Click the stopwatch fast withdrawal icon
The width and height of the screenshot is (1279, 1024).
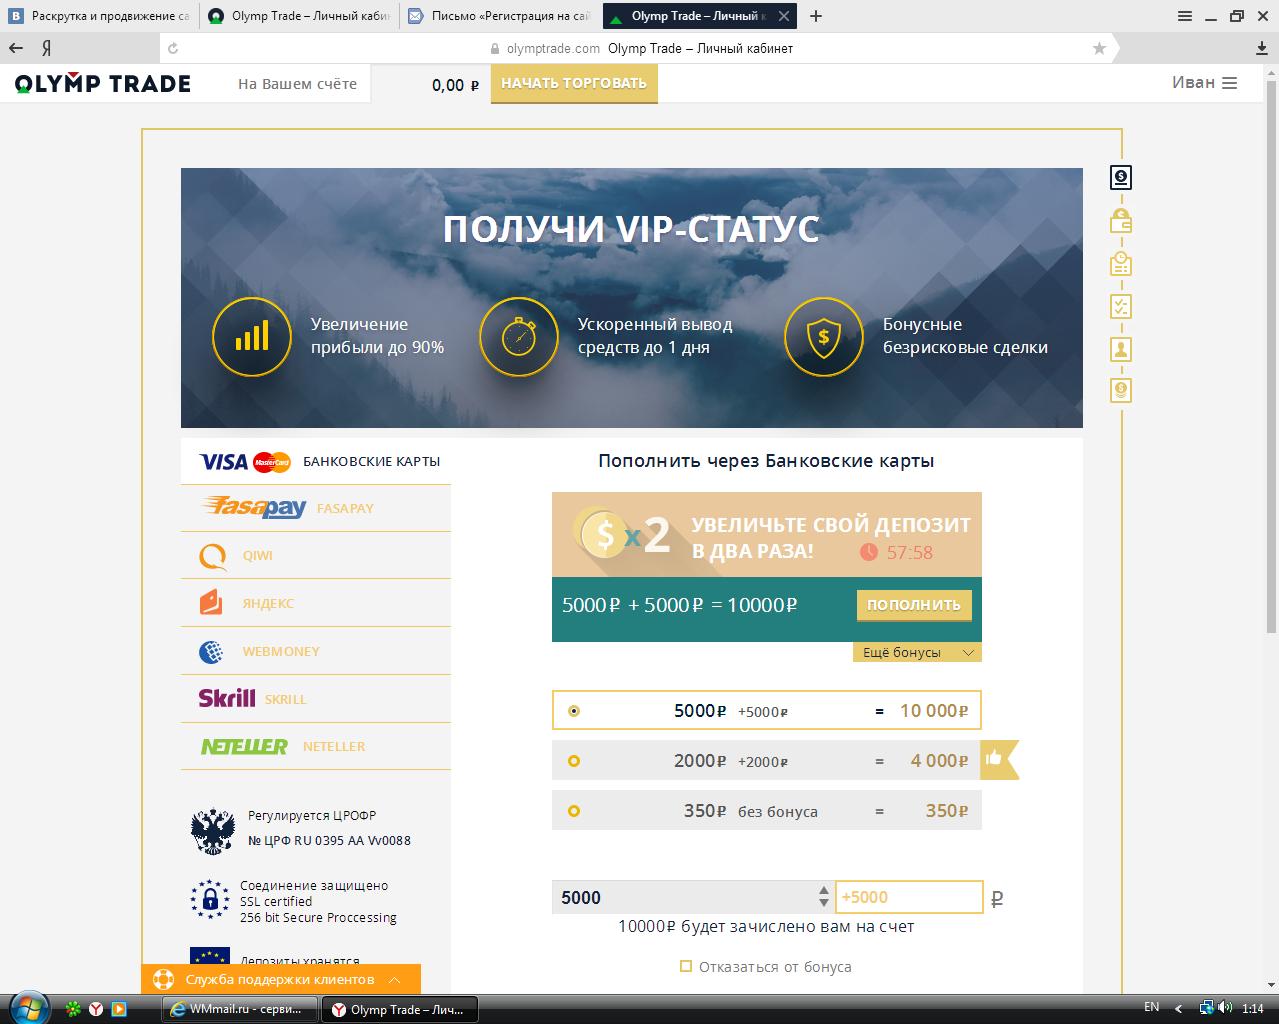(519, 336)
